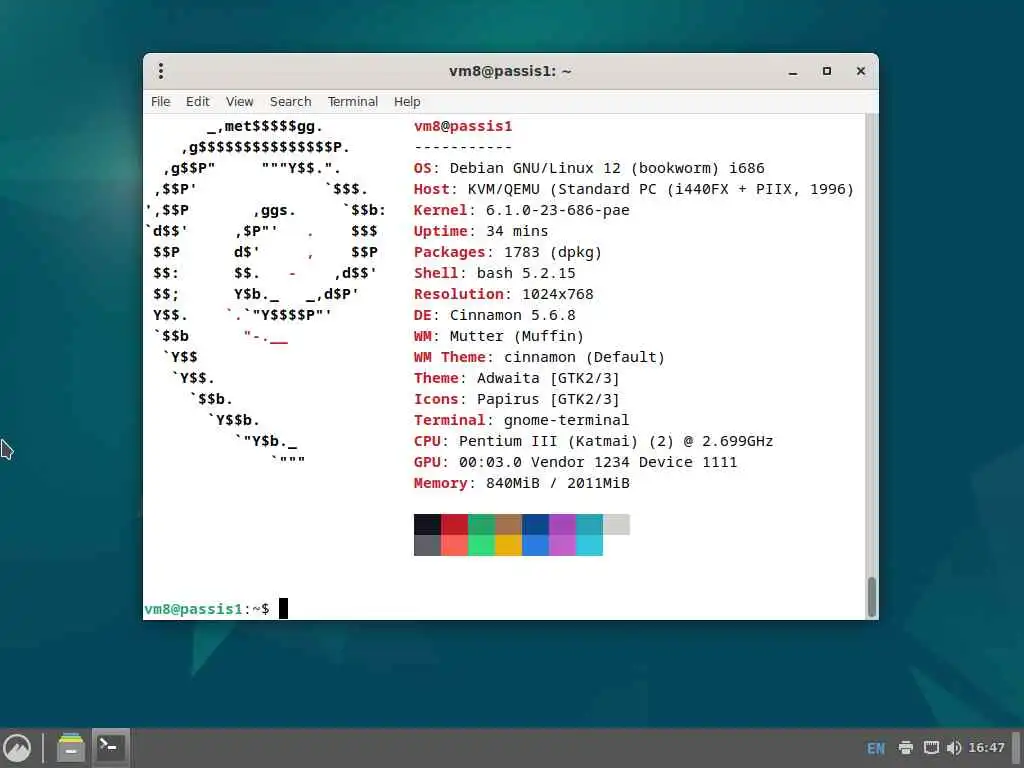Click the Icons line Papirus [GTK2/3]
Image resolution: width=1024 pixels, height=768 pixels.
point(517,399)
